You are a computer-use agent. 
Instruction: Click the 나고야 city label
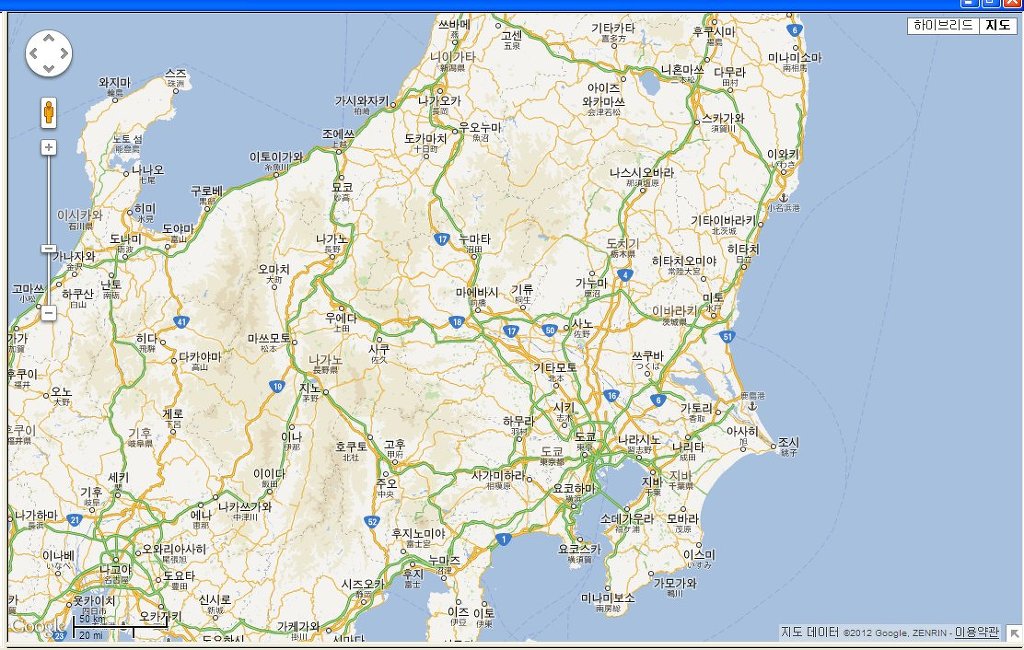tap(115, 570)
